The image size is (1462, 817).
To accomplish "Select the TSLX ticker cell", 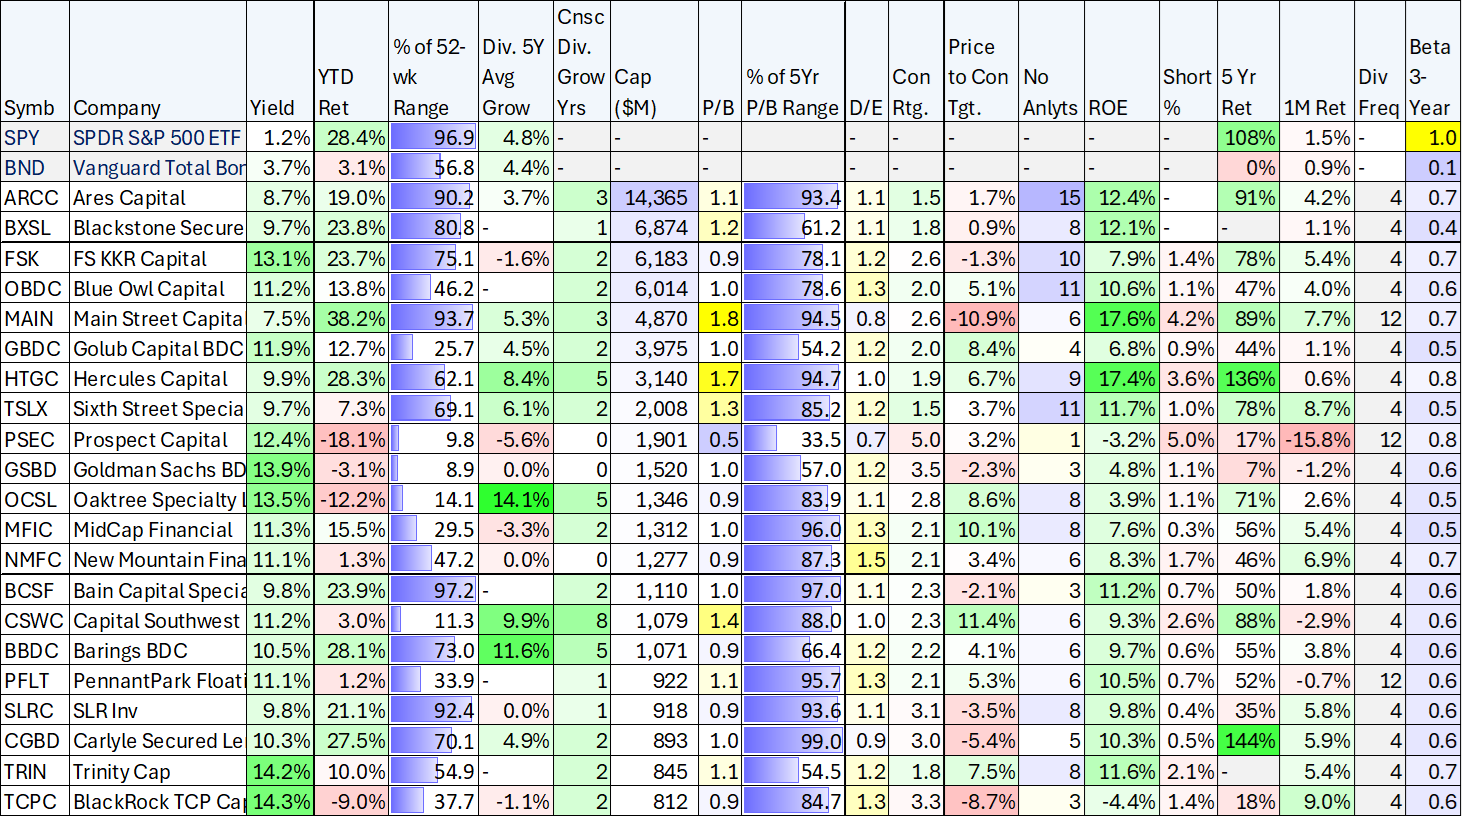I will click(x=35, y=408).
